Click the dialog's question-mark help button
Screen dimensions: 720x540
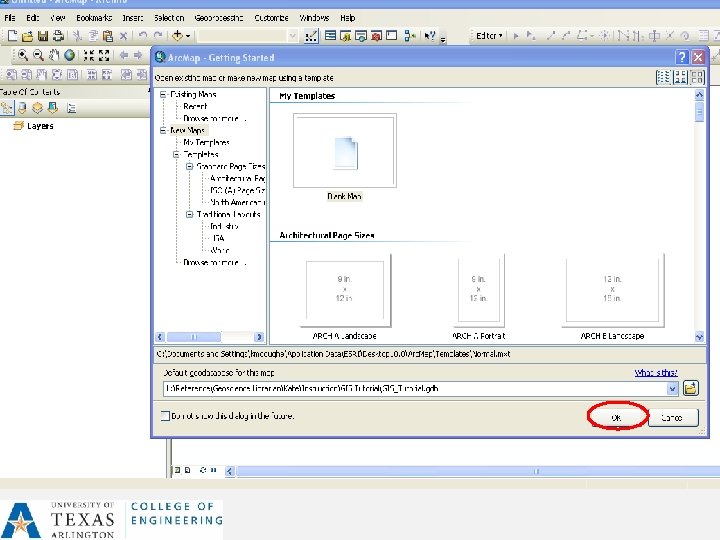click(681, 57)
